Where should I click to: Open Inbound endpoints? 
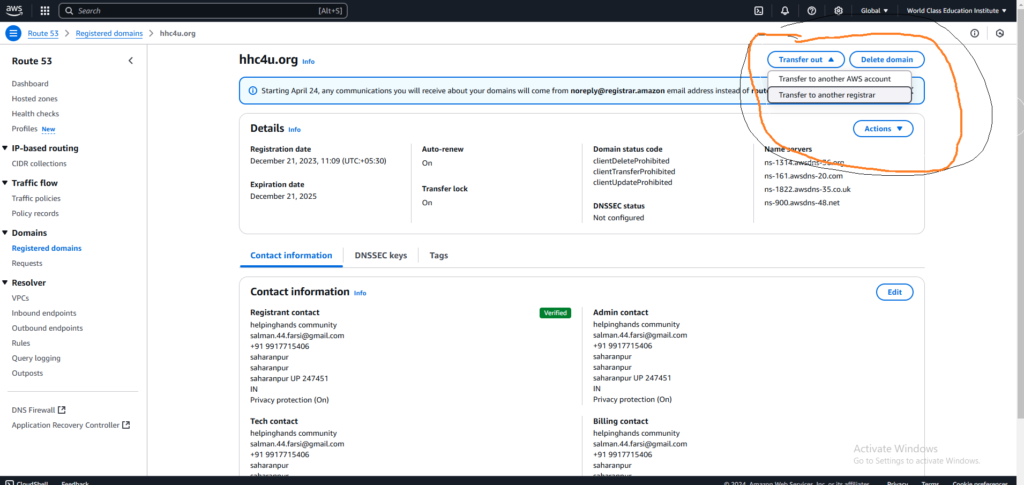(44, 313)
